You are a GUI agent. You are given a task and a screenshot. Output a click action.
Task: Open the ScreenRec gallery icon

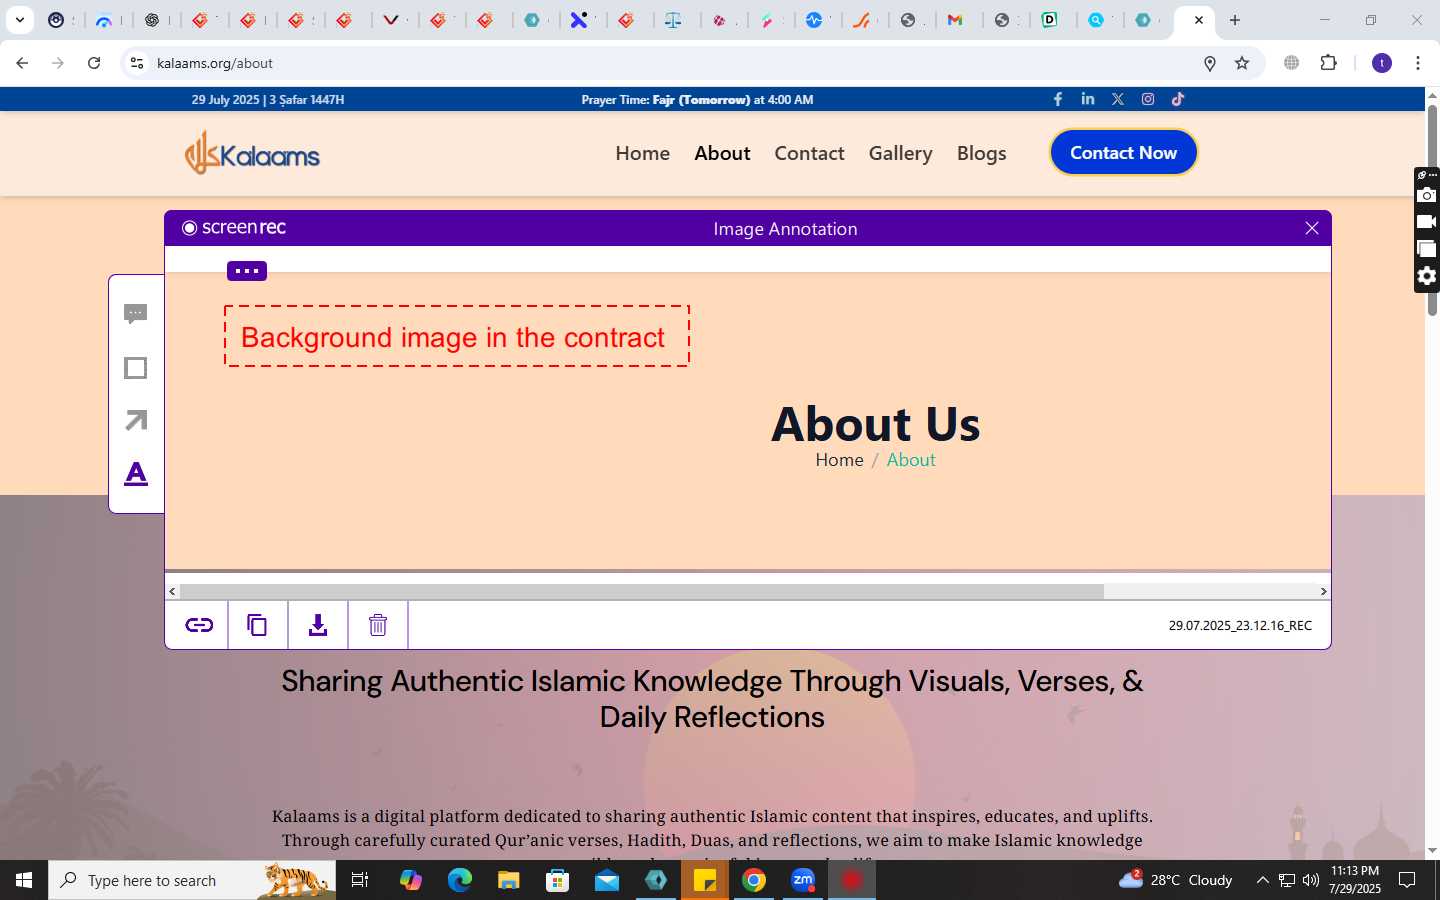tap(1427, 248)
